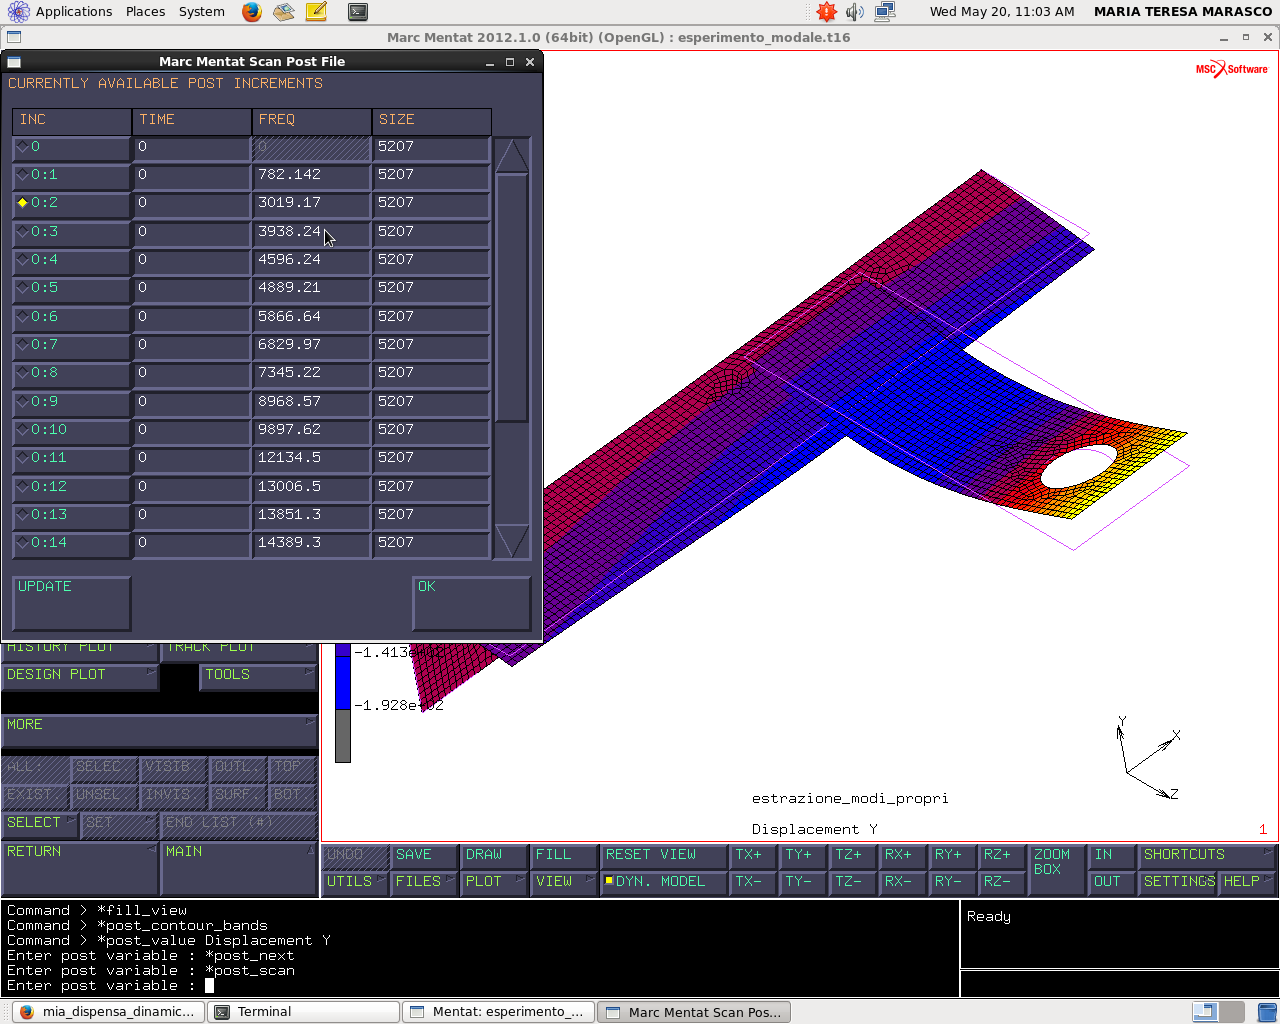Toggle the DYN. MODEL option
The height and width of the screenshot is (1024, 1280).
pyautogui.click(x=663, y=882)
